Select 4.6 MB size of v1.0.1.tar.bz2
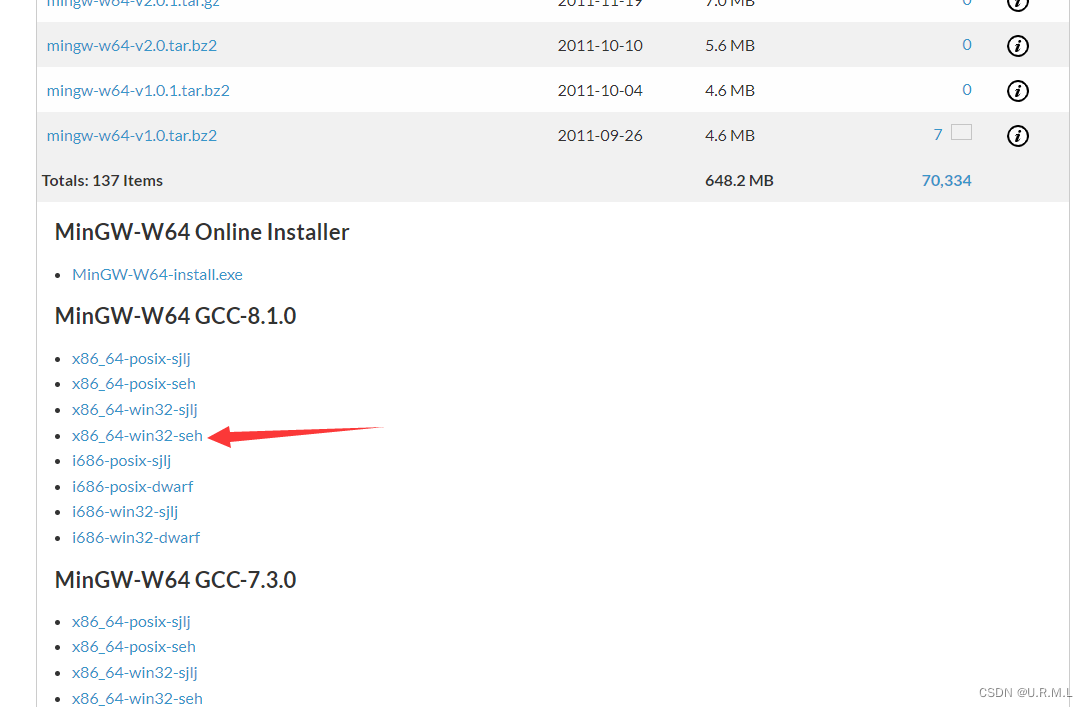The height and width of the screenshot is (707, 1088). click(730, 90)
